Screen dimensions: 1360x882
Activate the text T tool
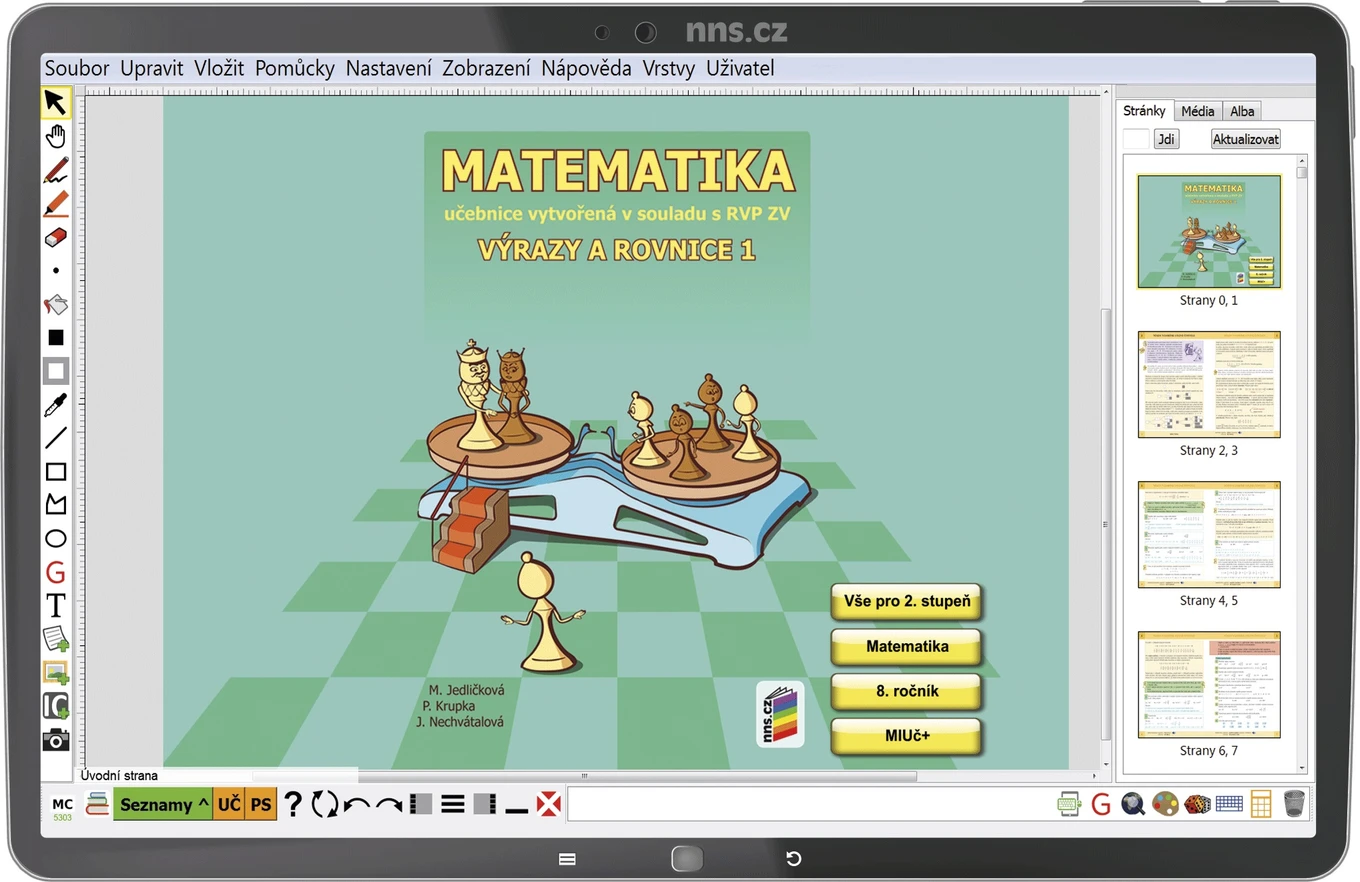pos(56,605)
